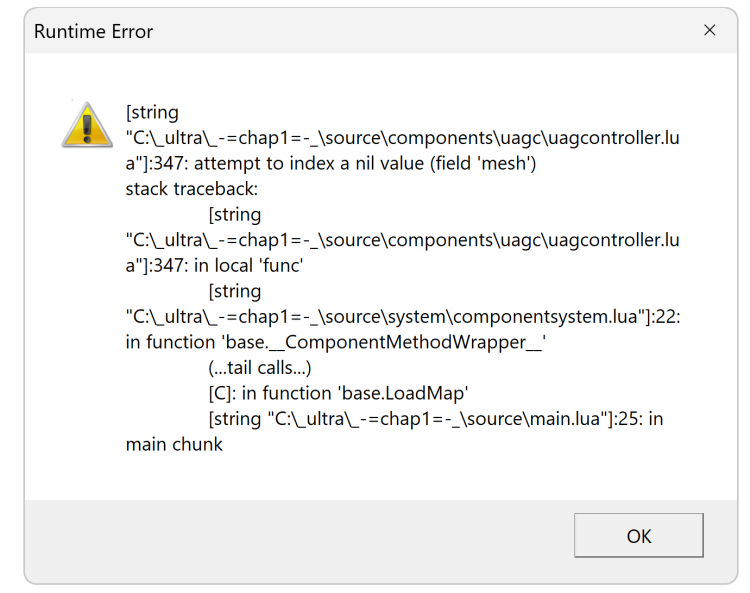Click "[string" directly above the componentsystem path

coord(234,291)
